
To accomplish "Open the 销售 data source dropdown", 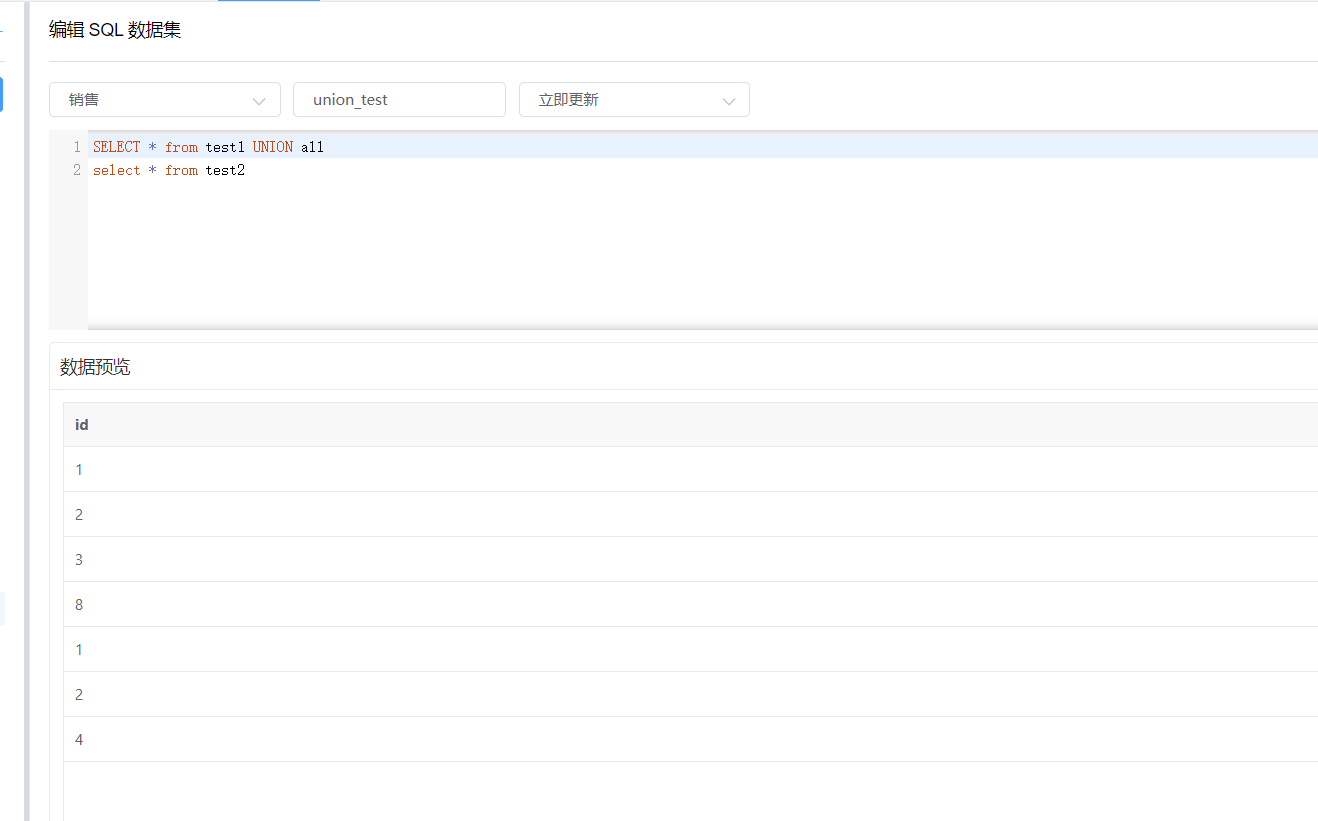I will point(164,99).
